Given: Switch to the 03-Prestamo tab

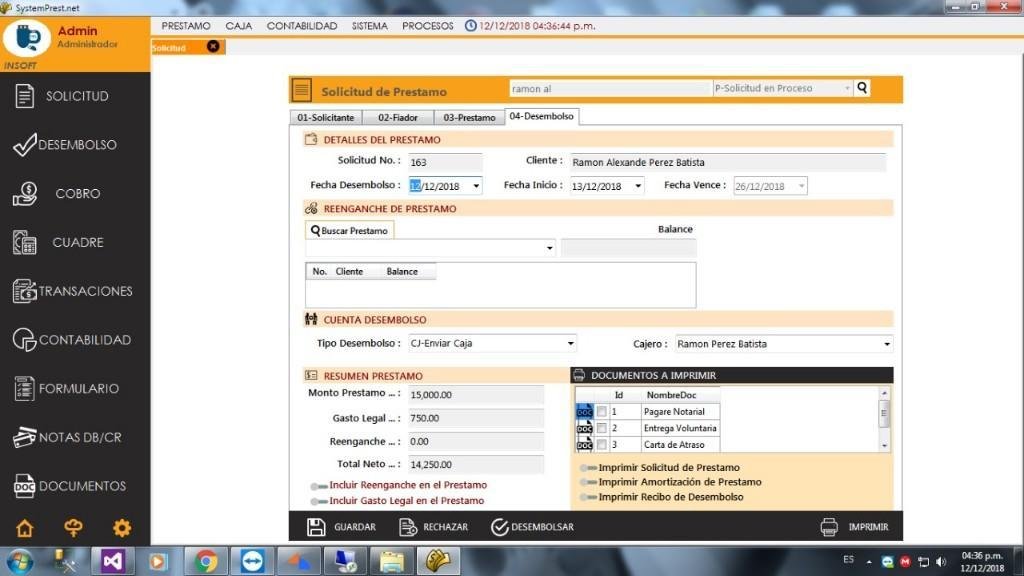Looking at the screenshot, I should (469, 118).
